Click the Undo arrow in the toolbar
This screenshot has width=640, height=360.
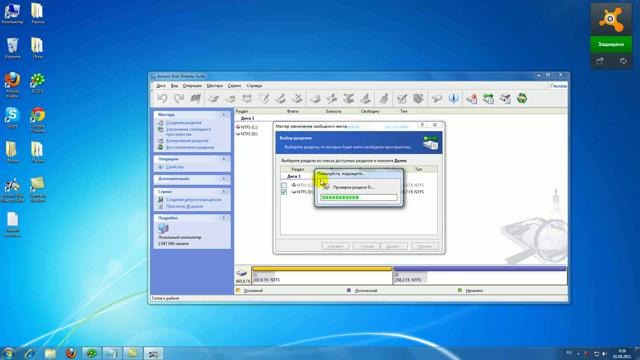point(162,98)
